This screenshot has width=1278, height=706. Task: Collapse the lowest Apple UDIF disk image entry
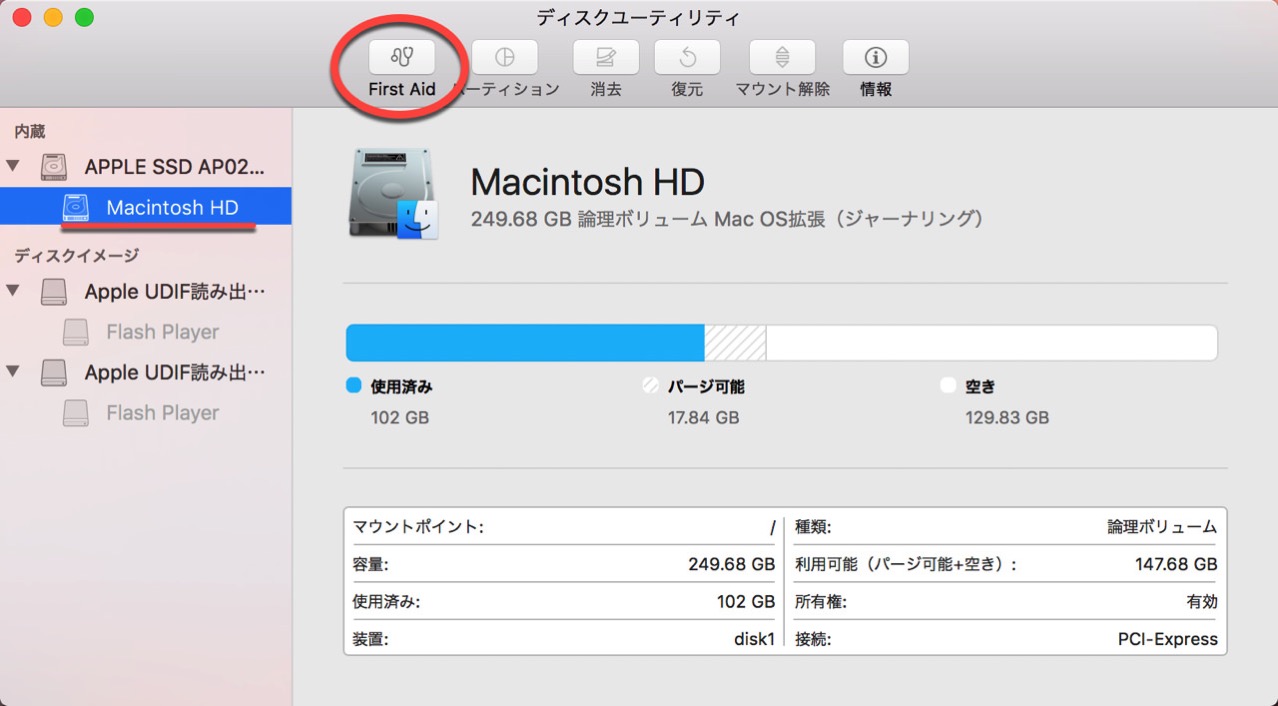click(x=13, y=372)
